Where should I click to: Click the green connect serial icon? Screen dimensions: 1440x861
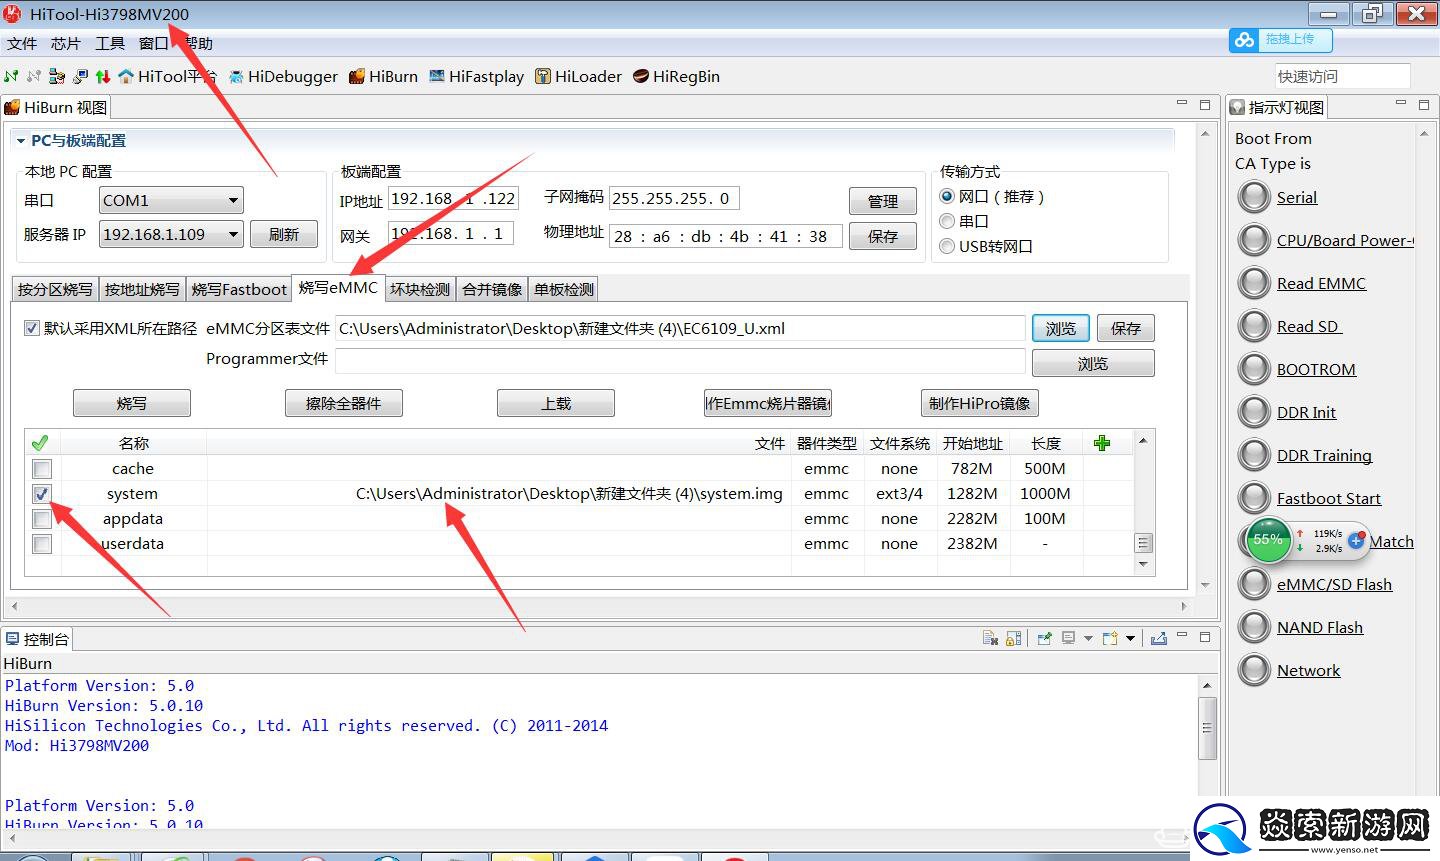point(11,76)
